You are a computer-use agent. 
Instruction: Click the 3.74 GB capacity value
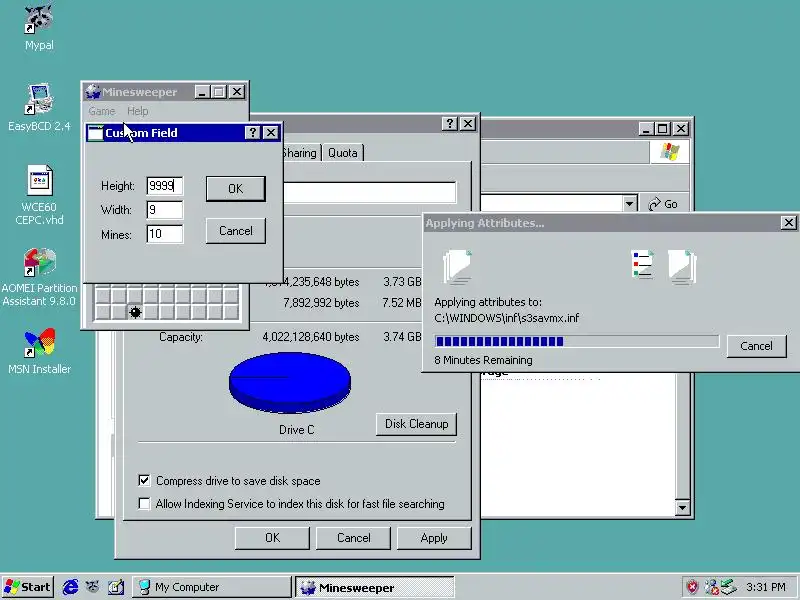(x=402, y=337)
